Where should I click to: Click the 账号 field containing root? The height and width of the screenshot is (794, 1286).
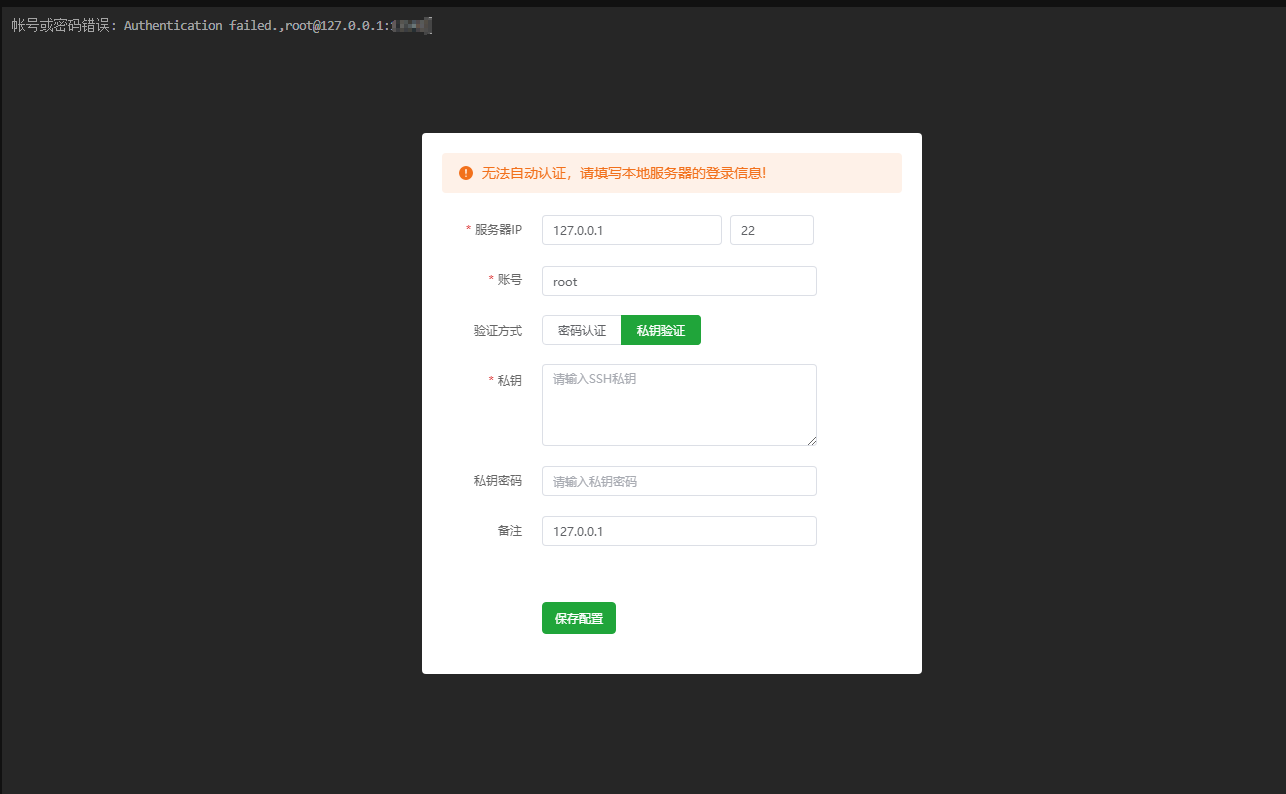click(679, 281)
